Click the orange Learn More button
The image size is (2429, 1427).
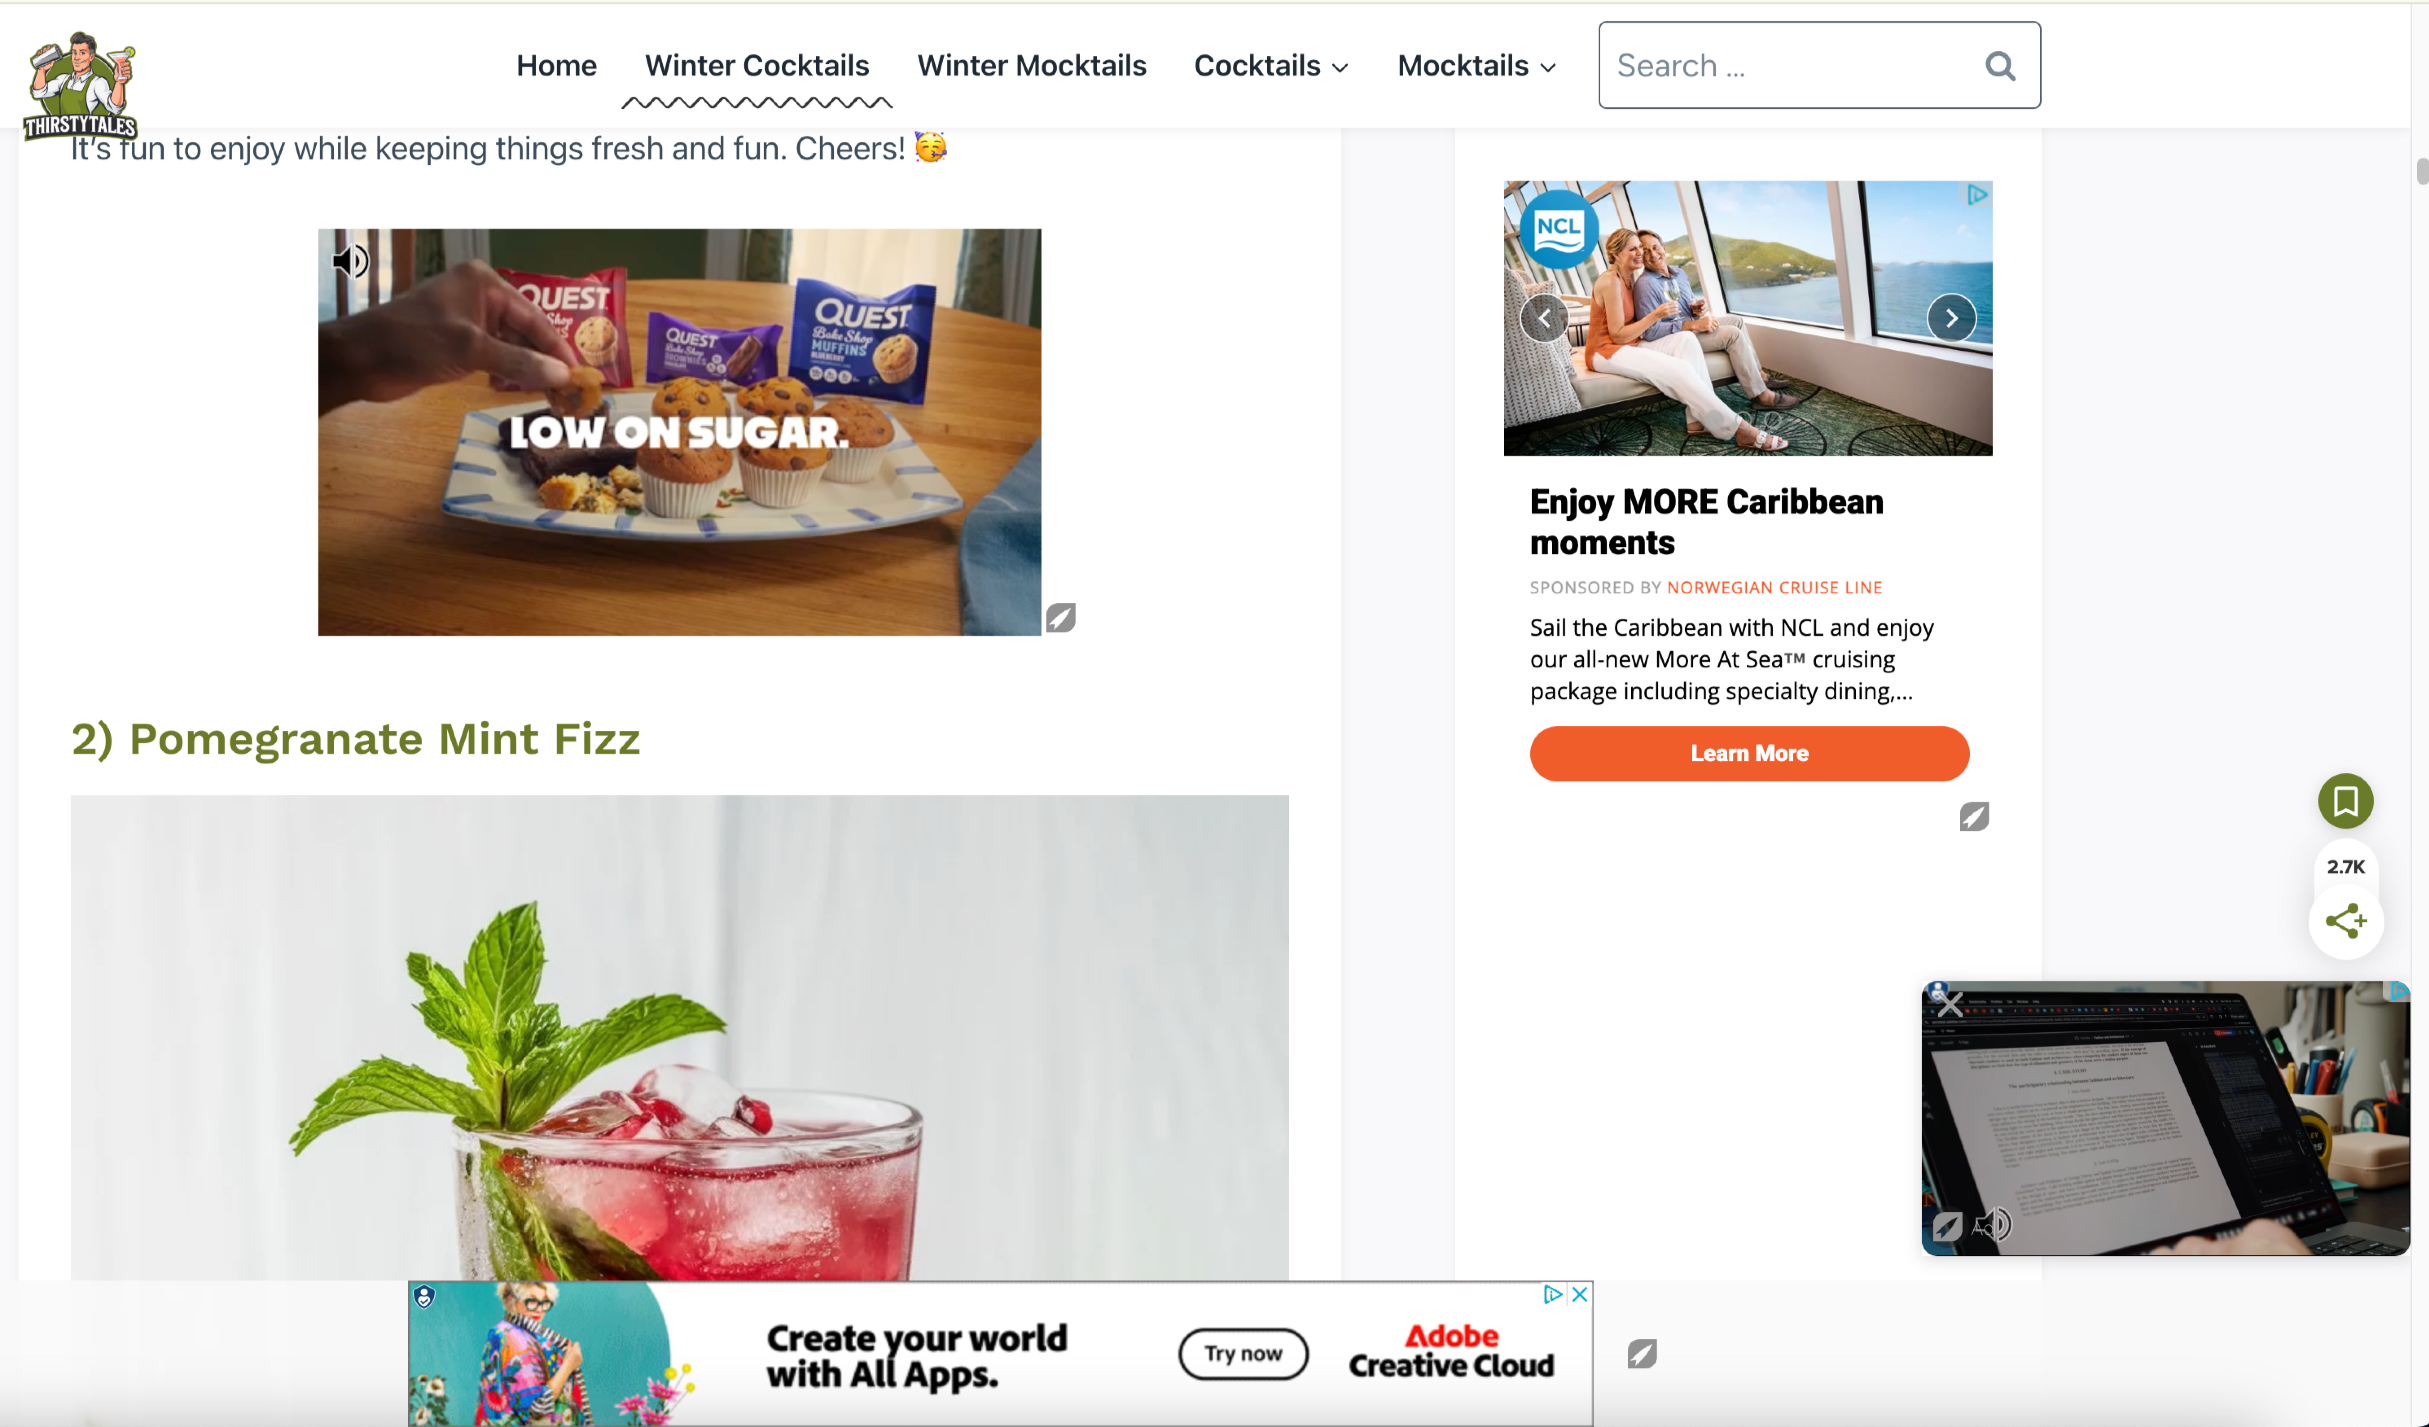pos(1749,754)
